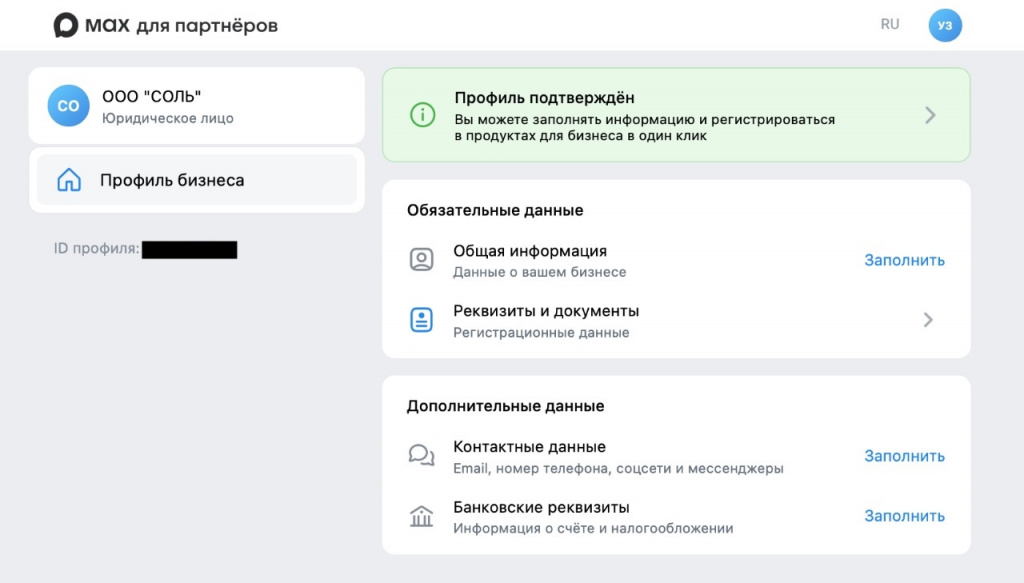
Task: Click Заполнить next to Банковские реквизиты
Action: (904, 515)
